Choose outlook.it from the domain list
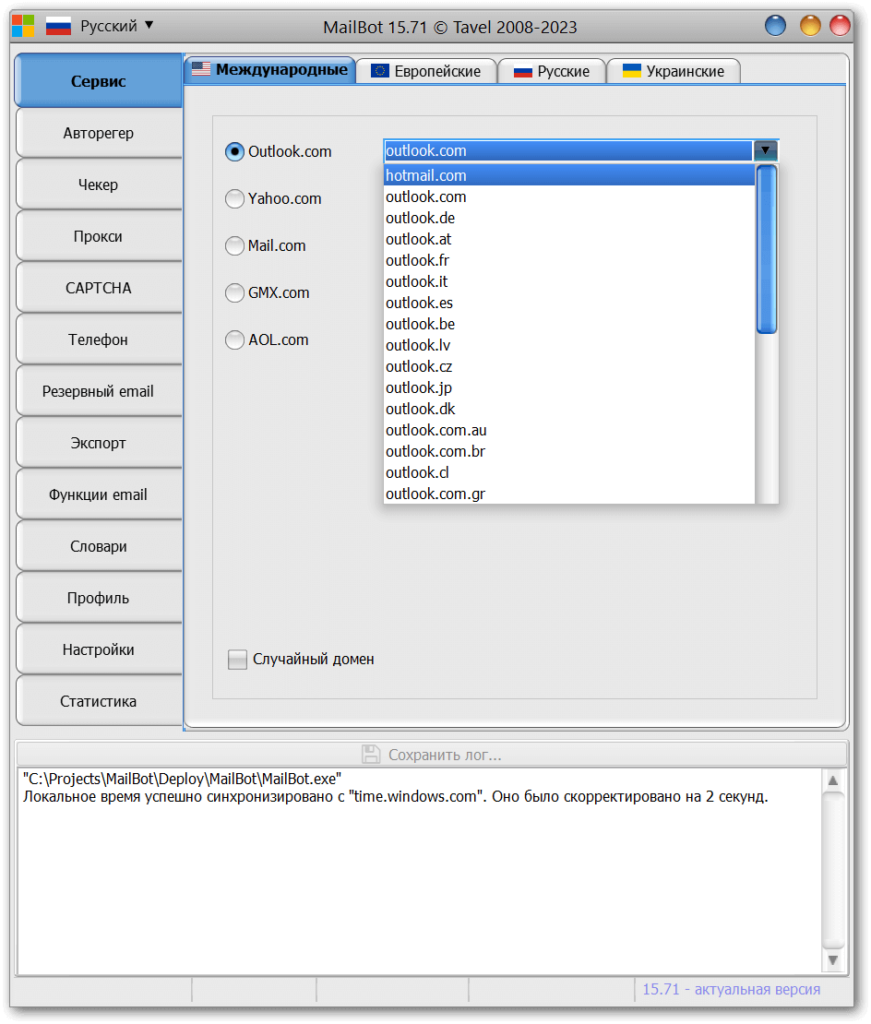 click(x=569, y=281)
